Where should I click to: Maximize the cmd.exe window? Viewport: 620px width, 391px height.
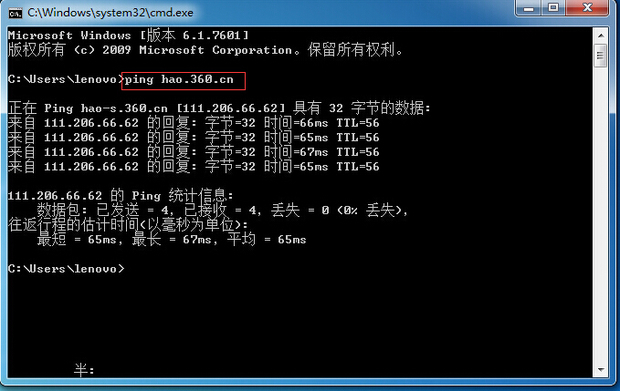coord(554,8)
